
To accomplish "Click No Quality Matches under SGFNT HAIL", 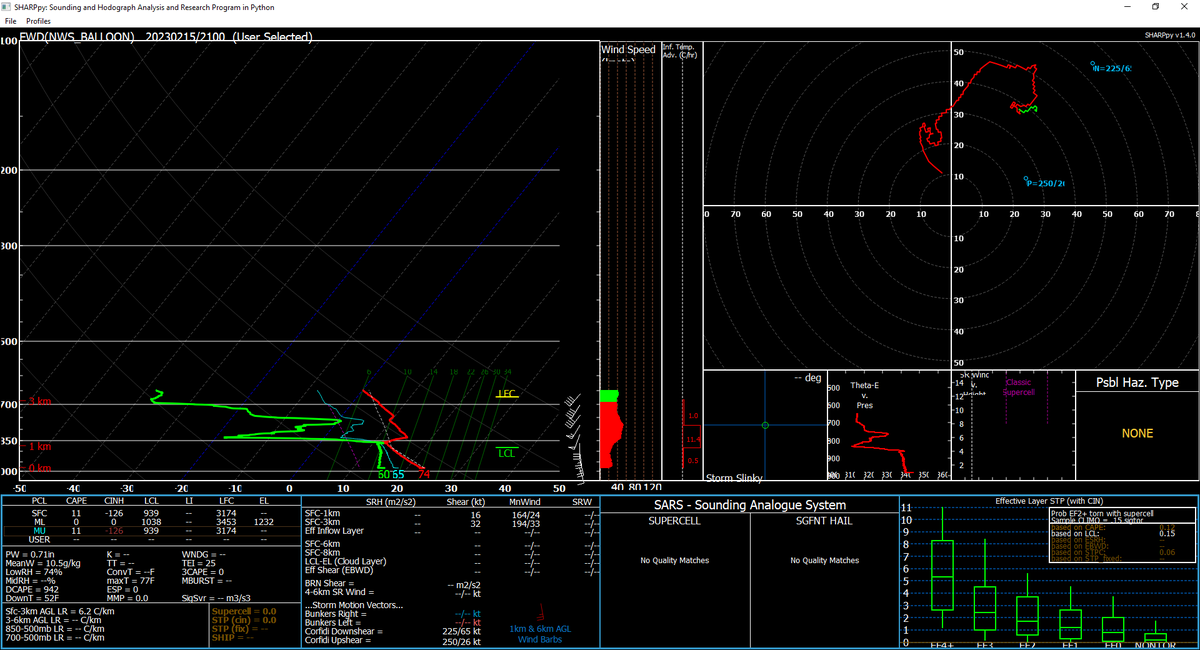I will pyautogui.click(x=824, y=561).
